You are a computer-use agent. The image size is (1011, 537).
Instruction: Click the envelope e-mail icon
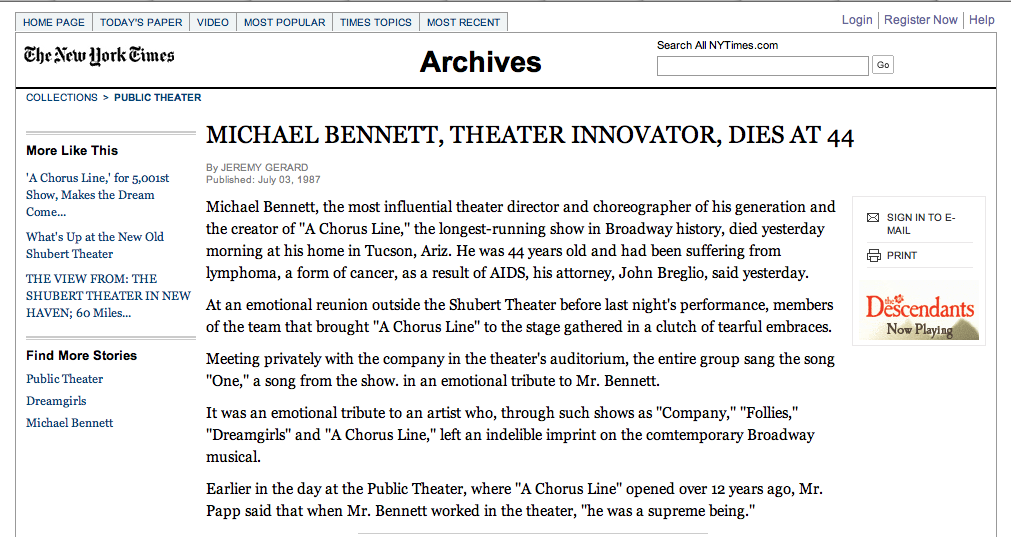click(x=873, y=217)
